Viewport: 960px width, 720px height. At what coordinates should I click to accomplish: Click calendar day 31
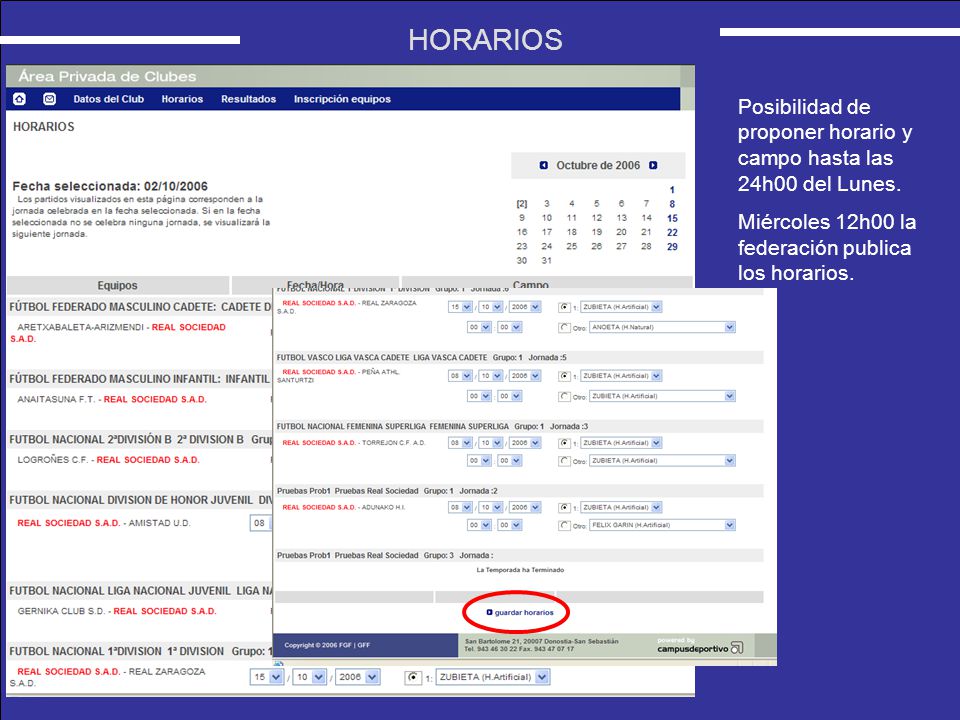point(547,261)
